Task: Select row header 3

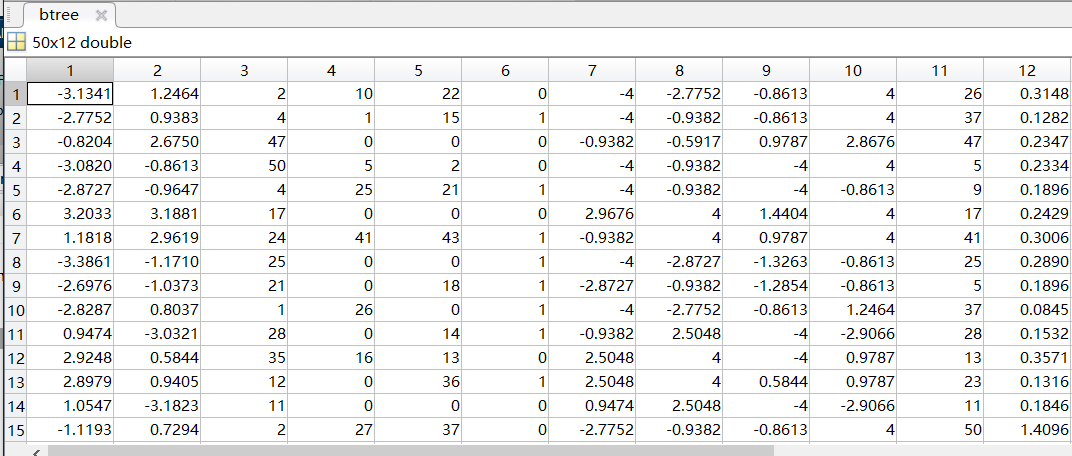Action: [x=16, y=142]
